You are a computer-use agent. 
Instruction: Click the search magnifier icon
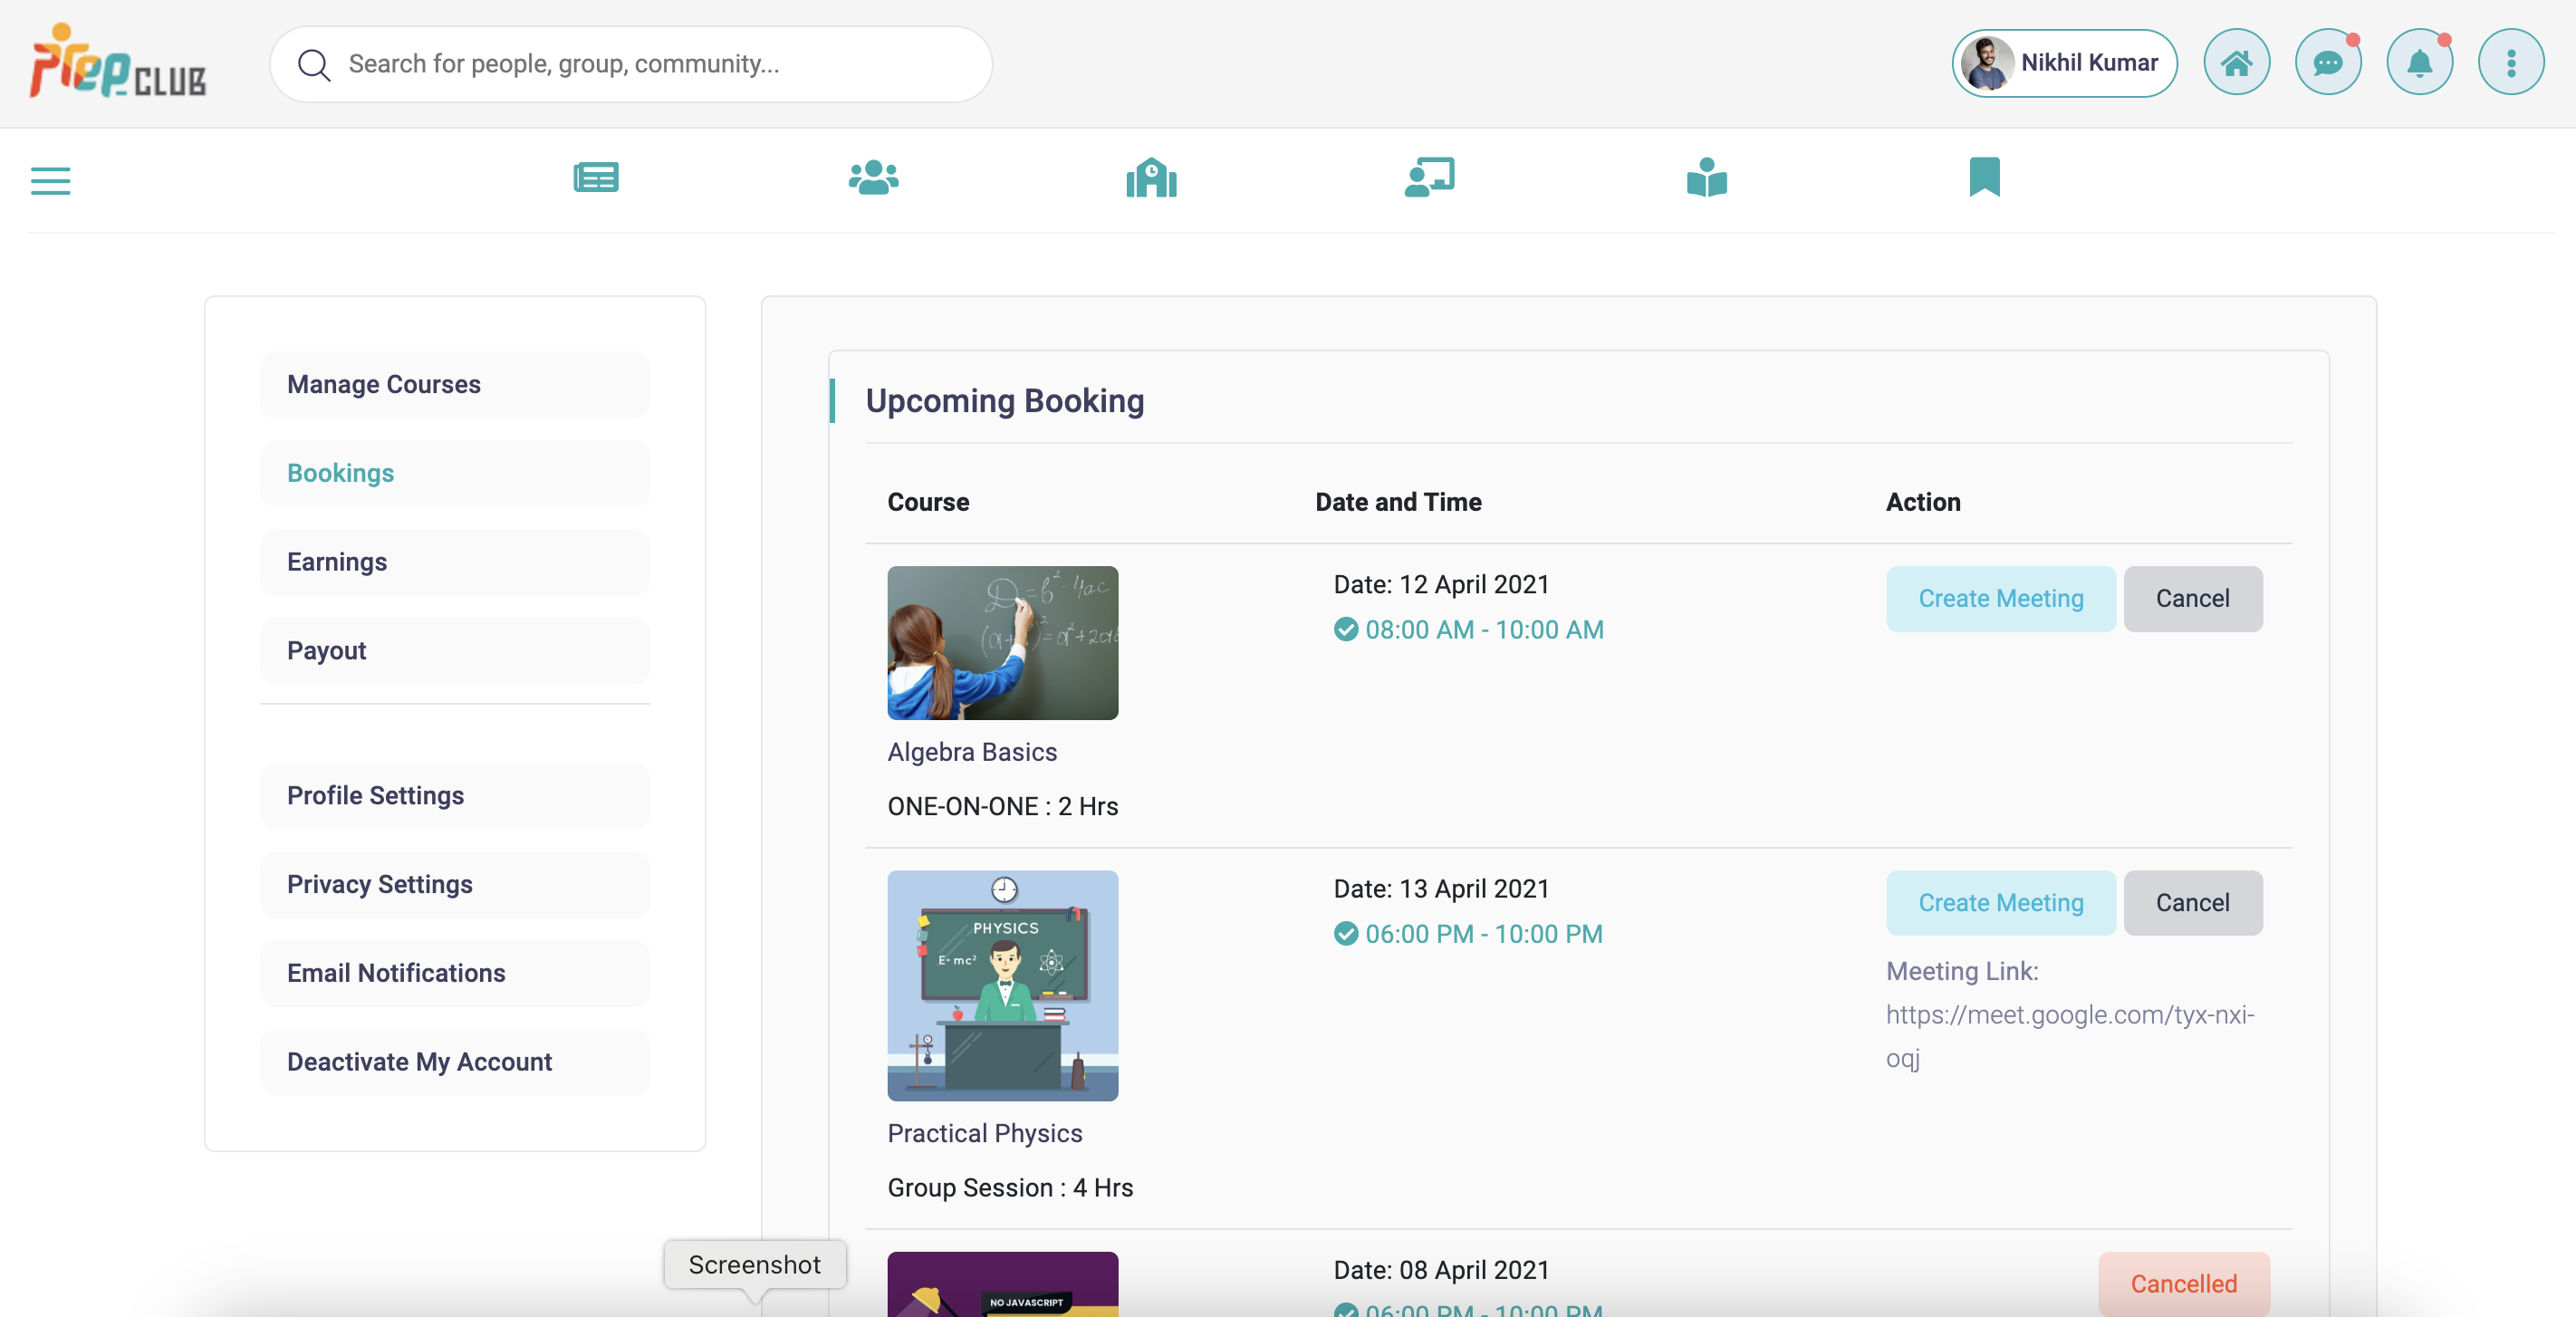[x=314, y=65]
